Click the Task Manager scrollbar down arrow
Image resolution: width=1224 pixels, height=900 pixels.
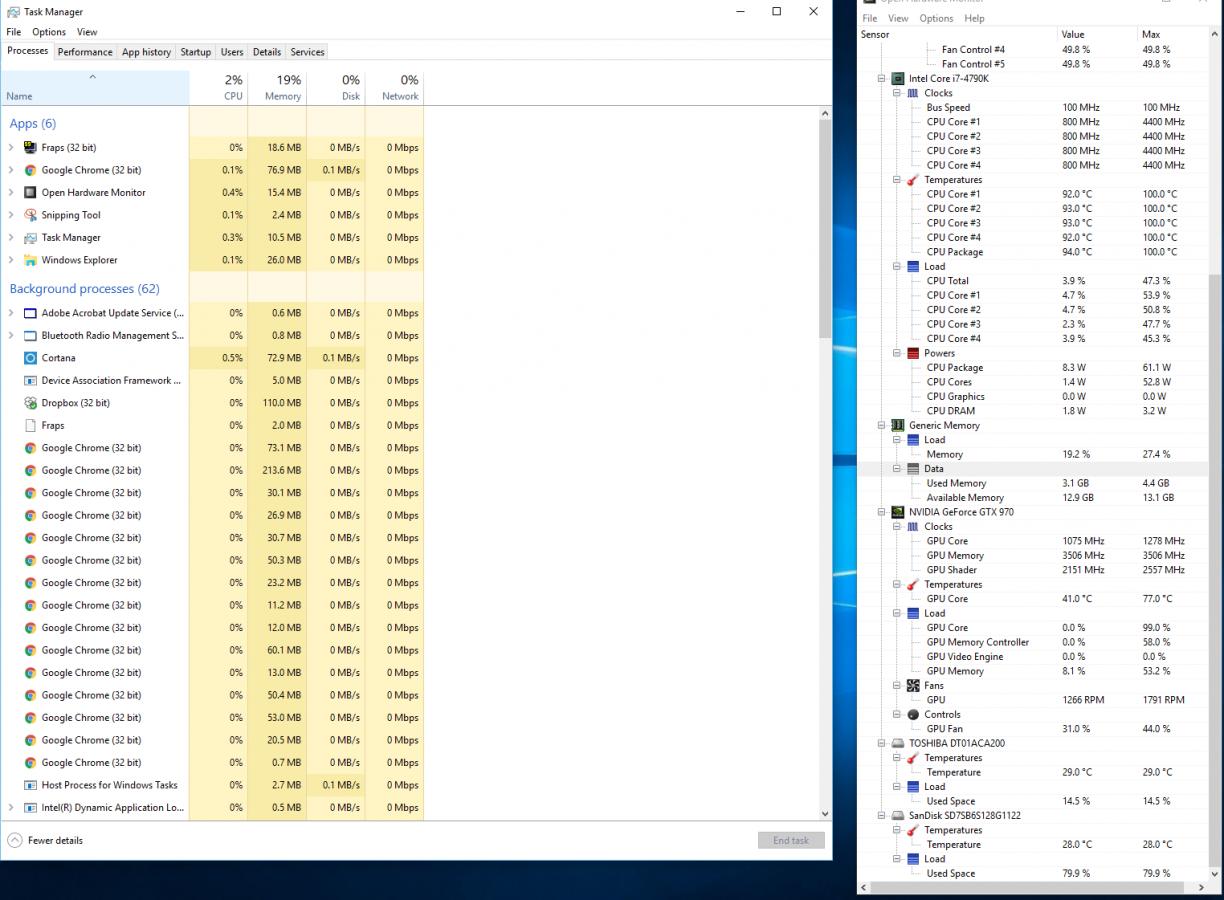(x=825, y=813)
